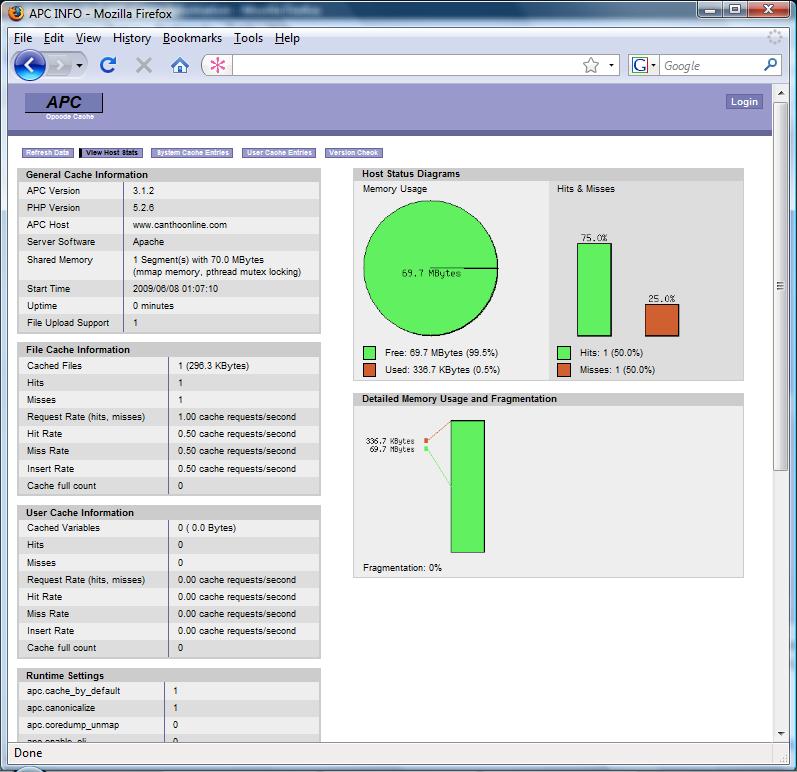797x772 pixels.
Task: Focus the Google search box
Action: [x=711, y=66]
